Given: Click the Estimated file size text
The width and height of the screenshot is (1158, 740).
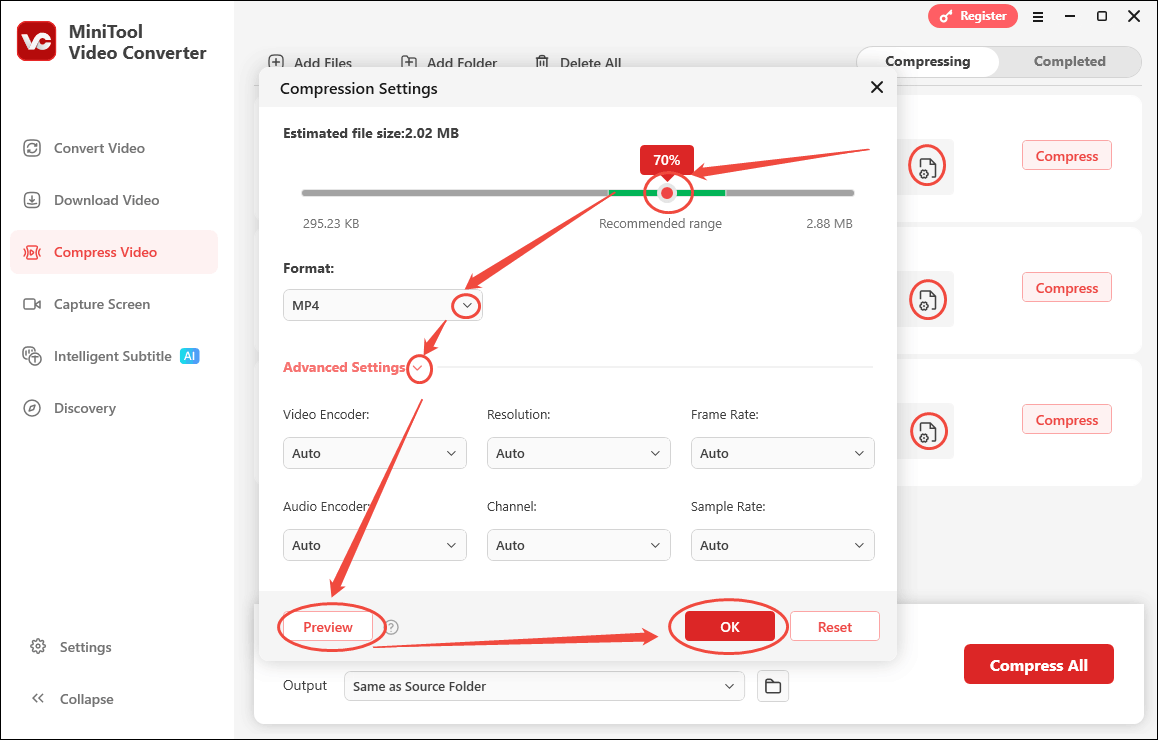Looking at the screenshot, I should click(371, 133).
